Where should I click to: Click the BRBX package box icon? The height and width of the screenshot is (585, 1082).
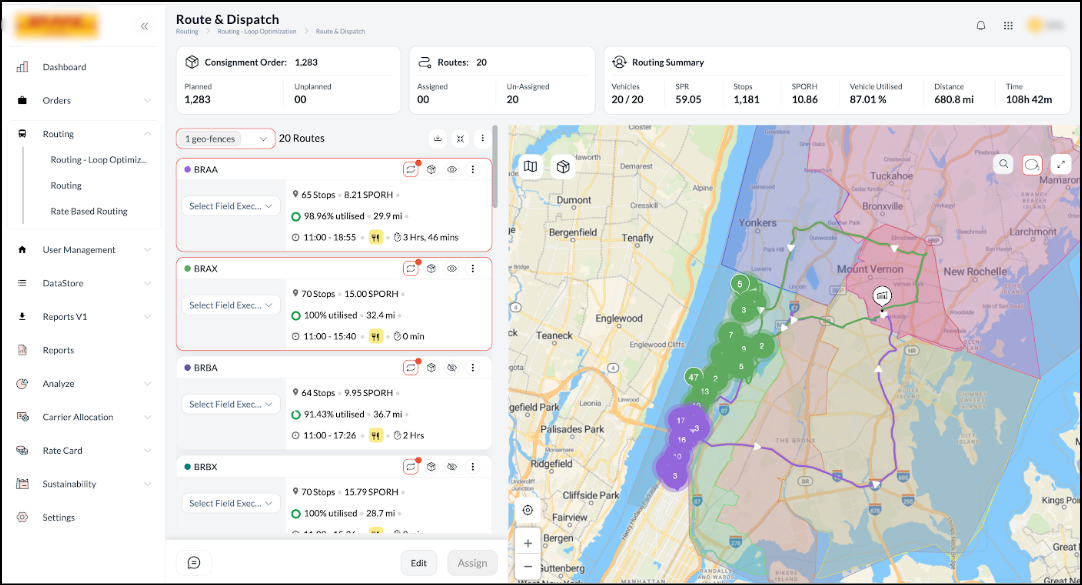tap(431, 467)
